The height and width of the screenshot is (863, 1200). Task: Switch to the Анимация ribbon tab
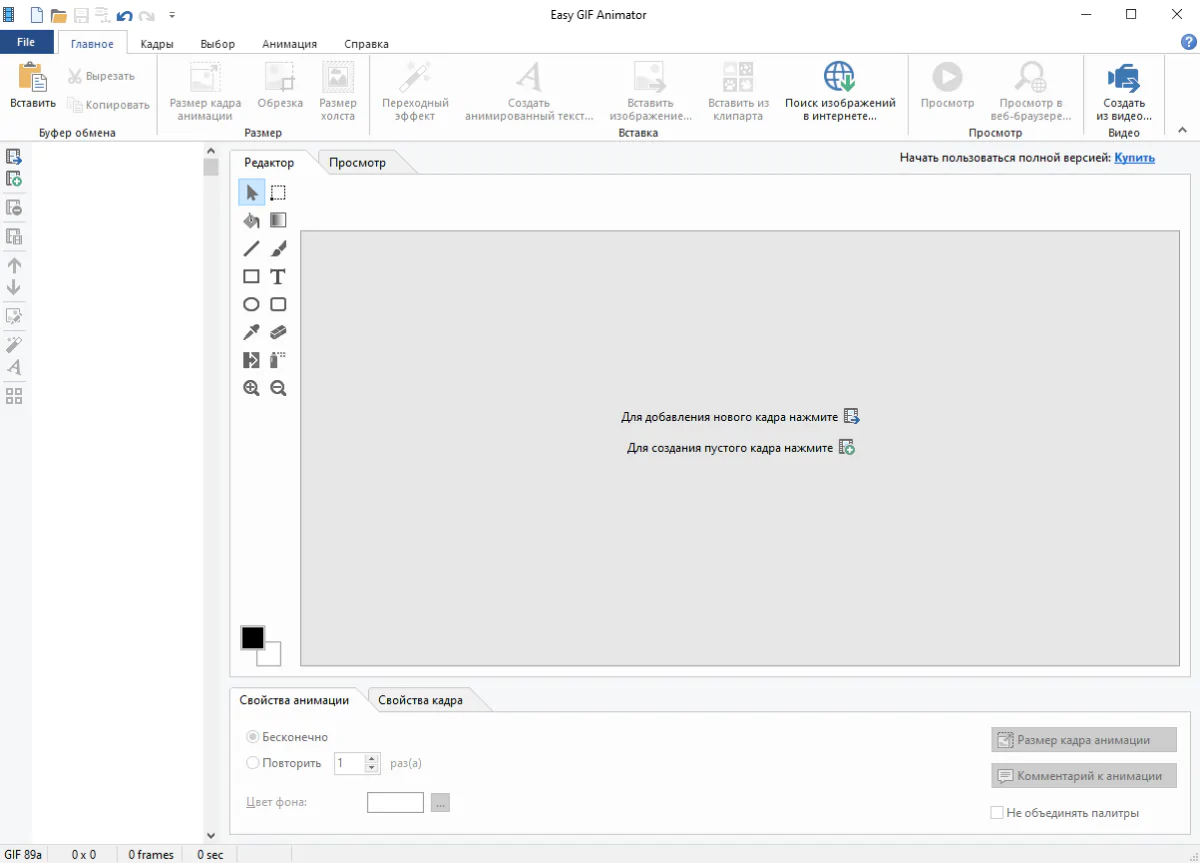click(x=289, y=44)
